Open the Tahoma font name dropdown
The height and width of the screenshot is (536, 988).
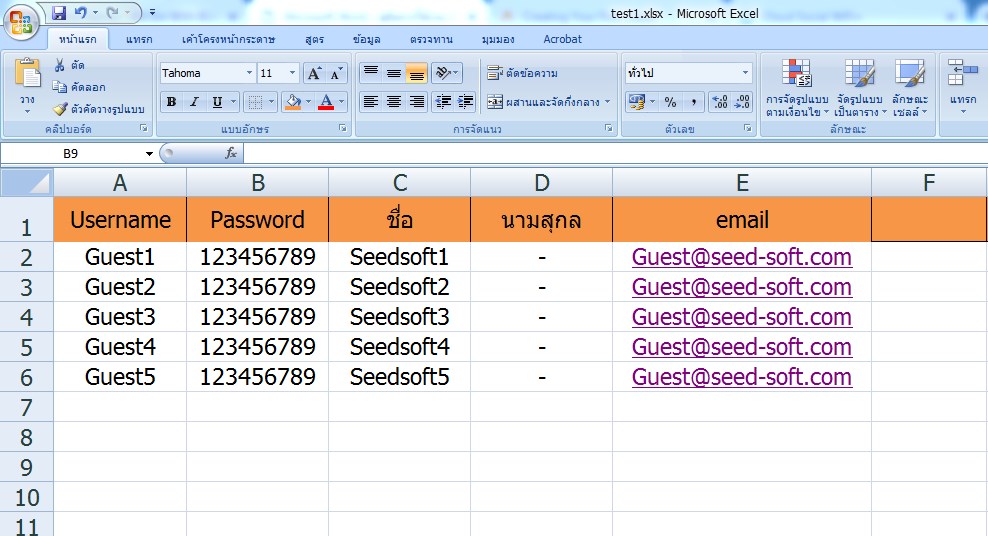tap(249, 73)
